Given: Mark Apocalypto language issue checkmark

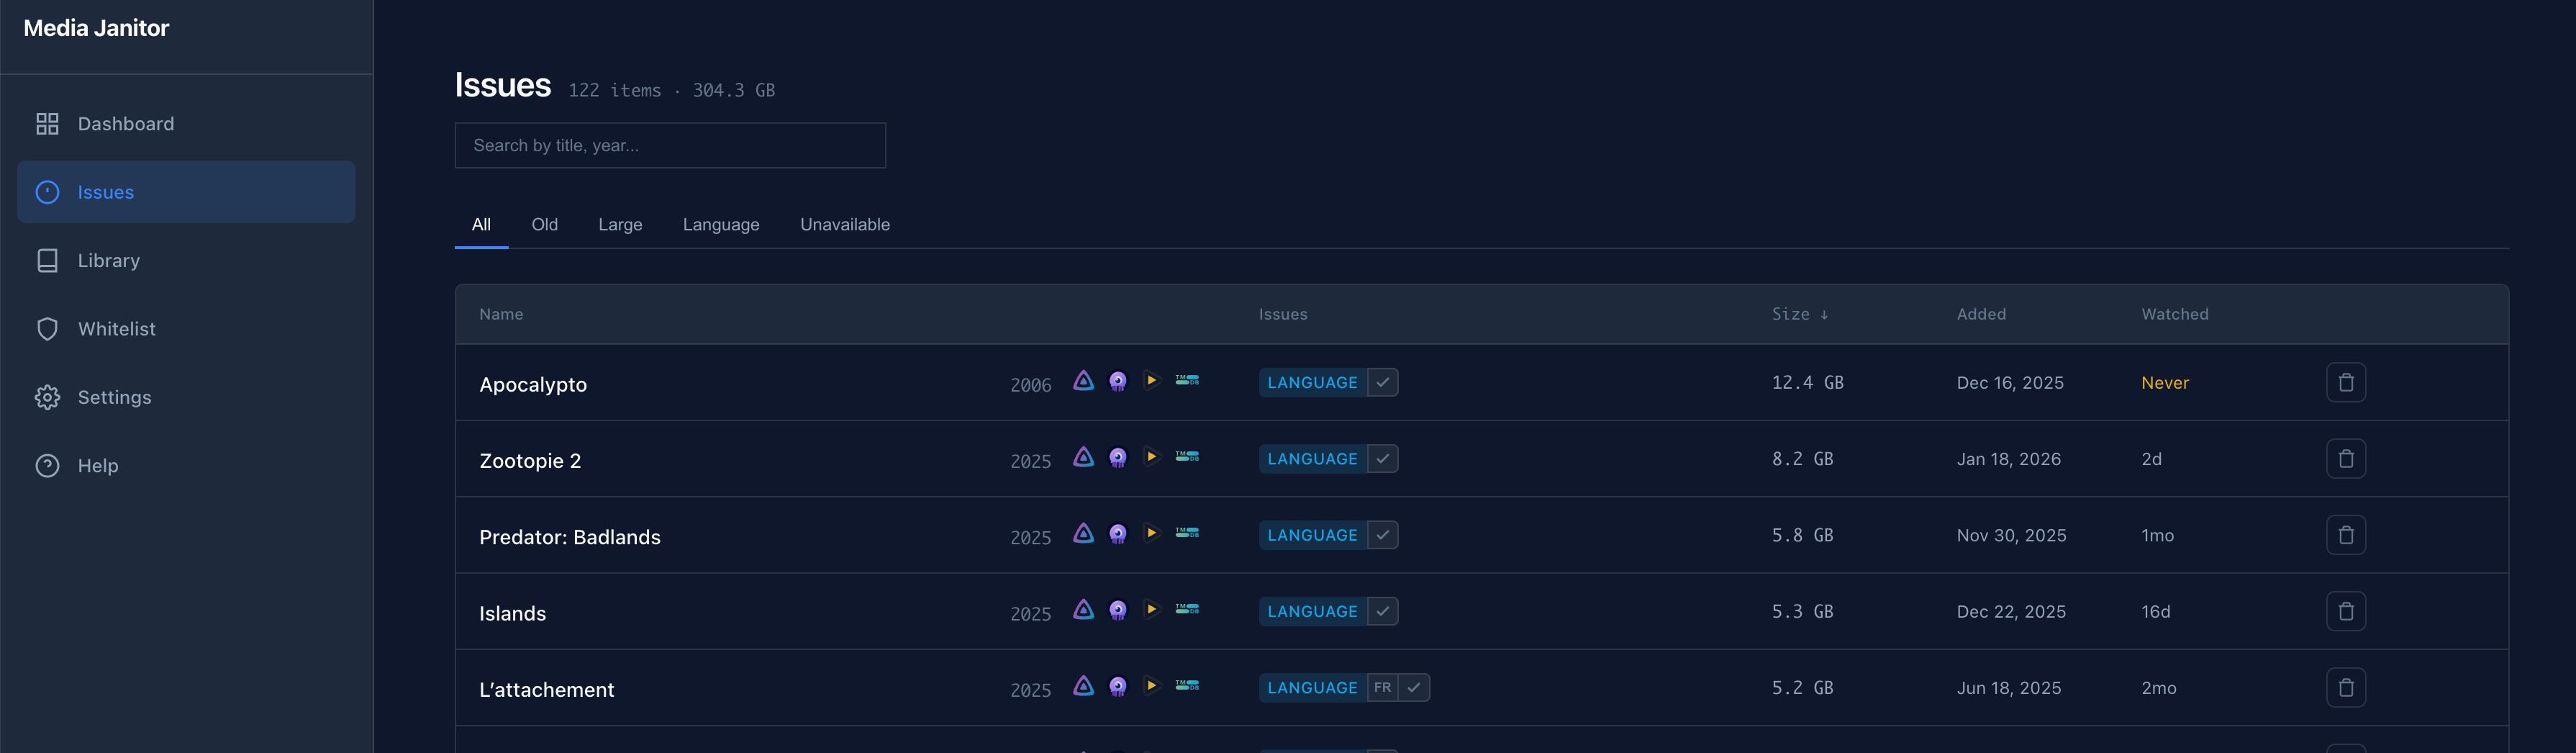Looking at the screenshot, I should (1382, 383).
